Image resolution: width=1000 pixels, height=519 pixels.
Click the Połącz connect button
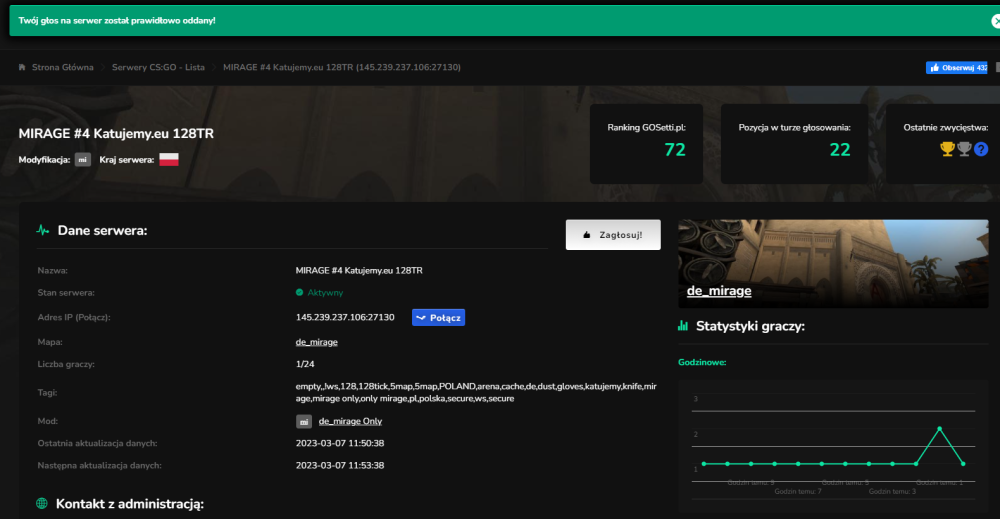[438, 318]
